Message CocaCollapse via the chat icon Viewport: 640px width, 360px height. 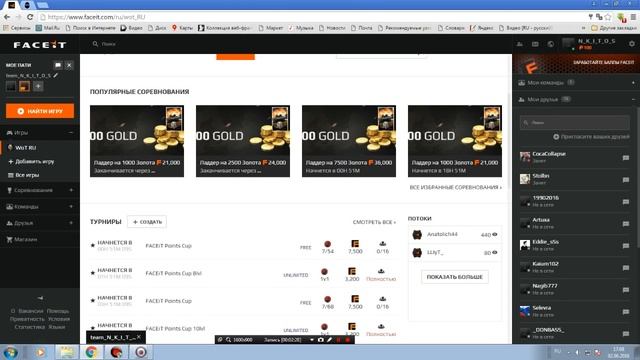(626, 158)
